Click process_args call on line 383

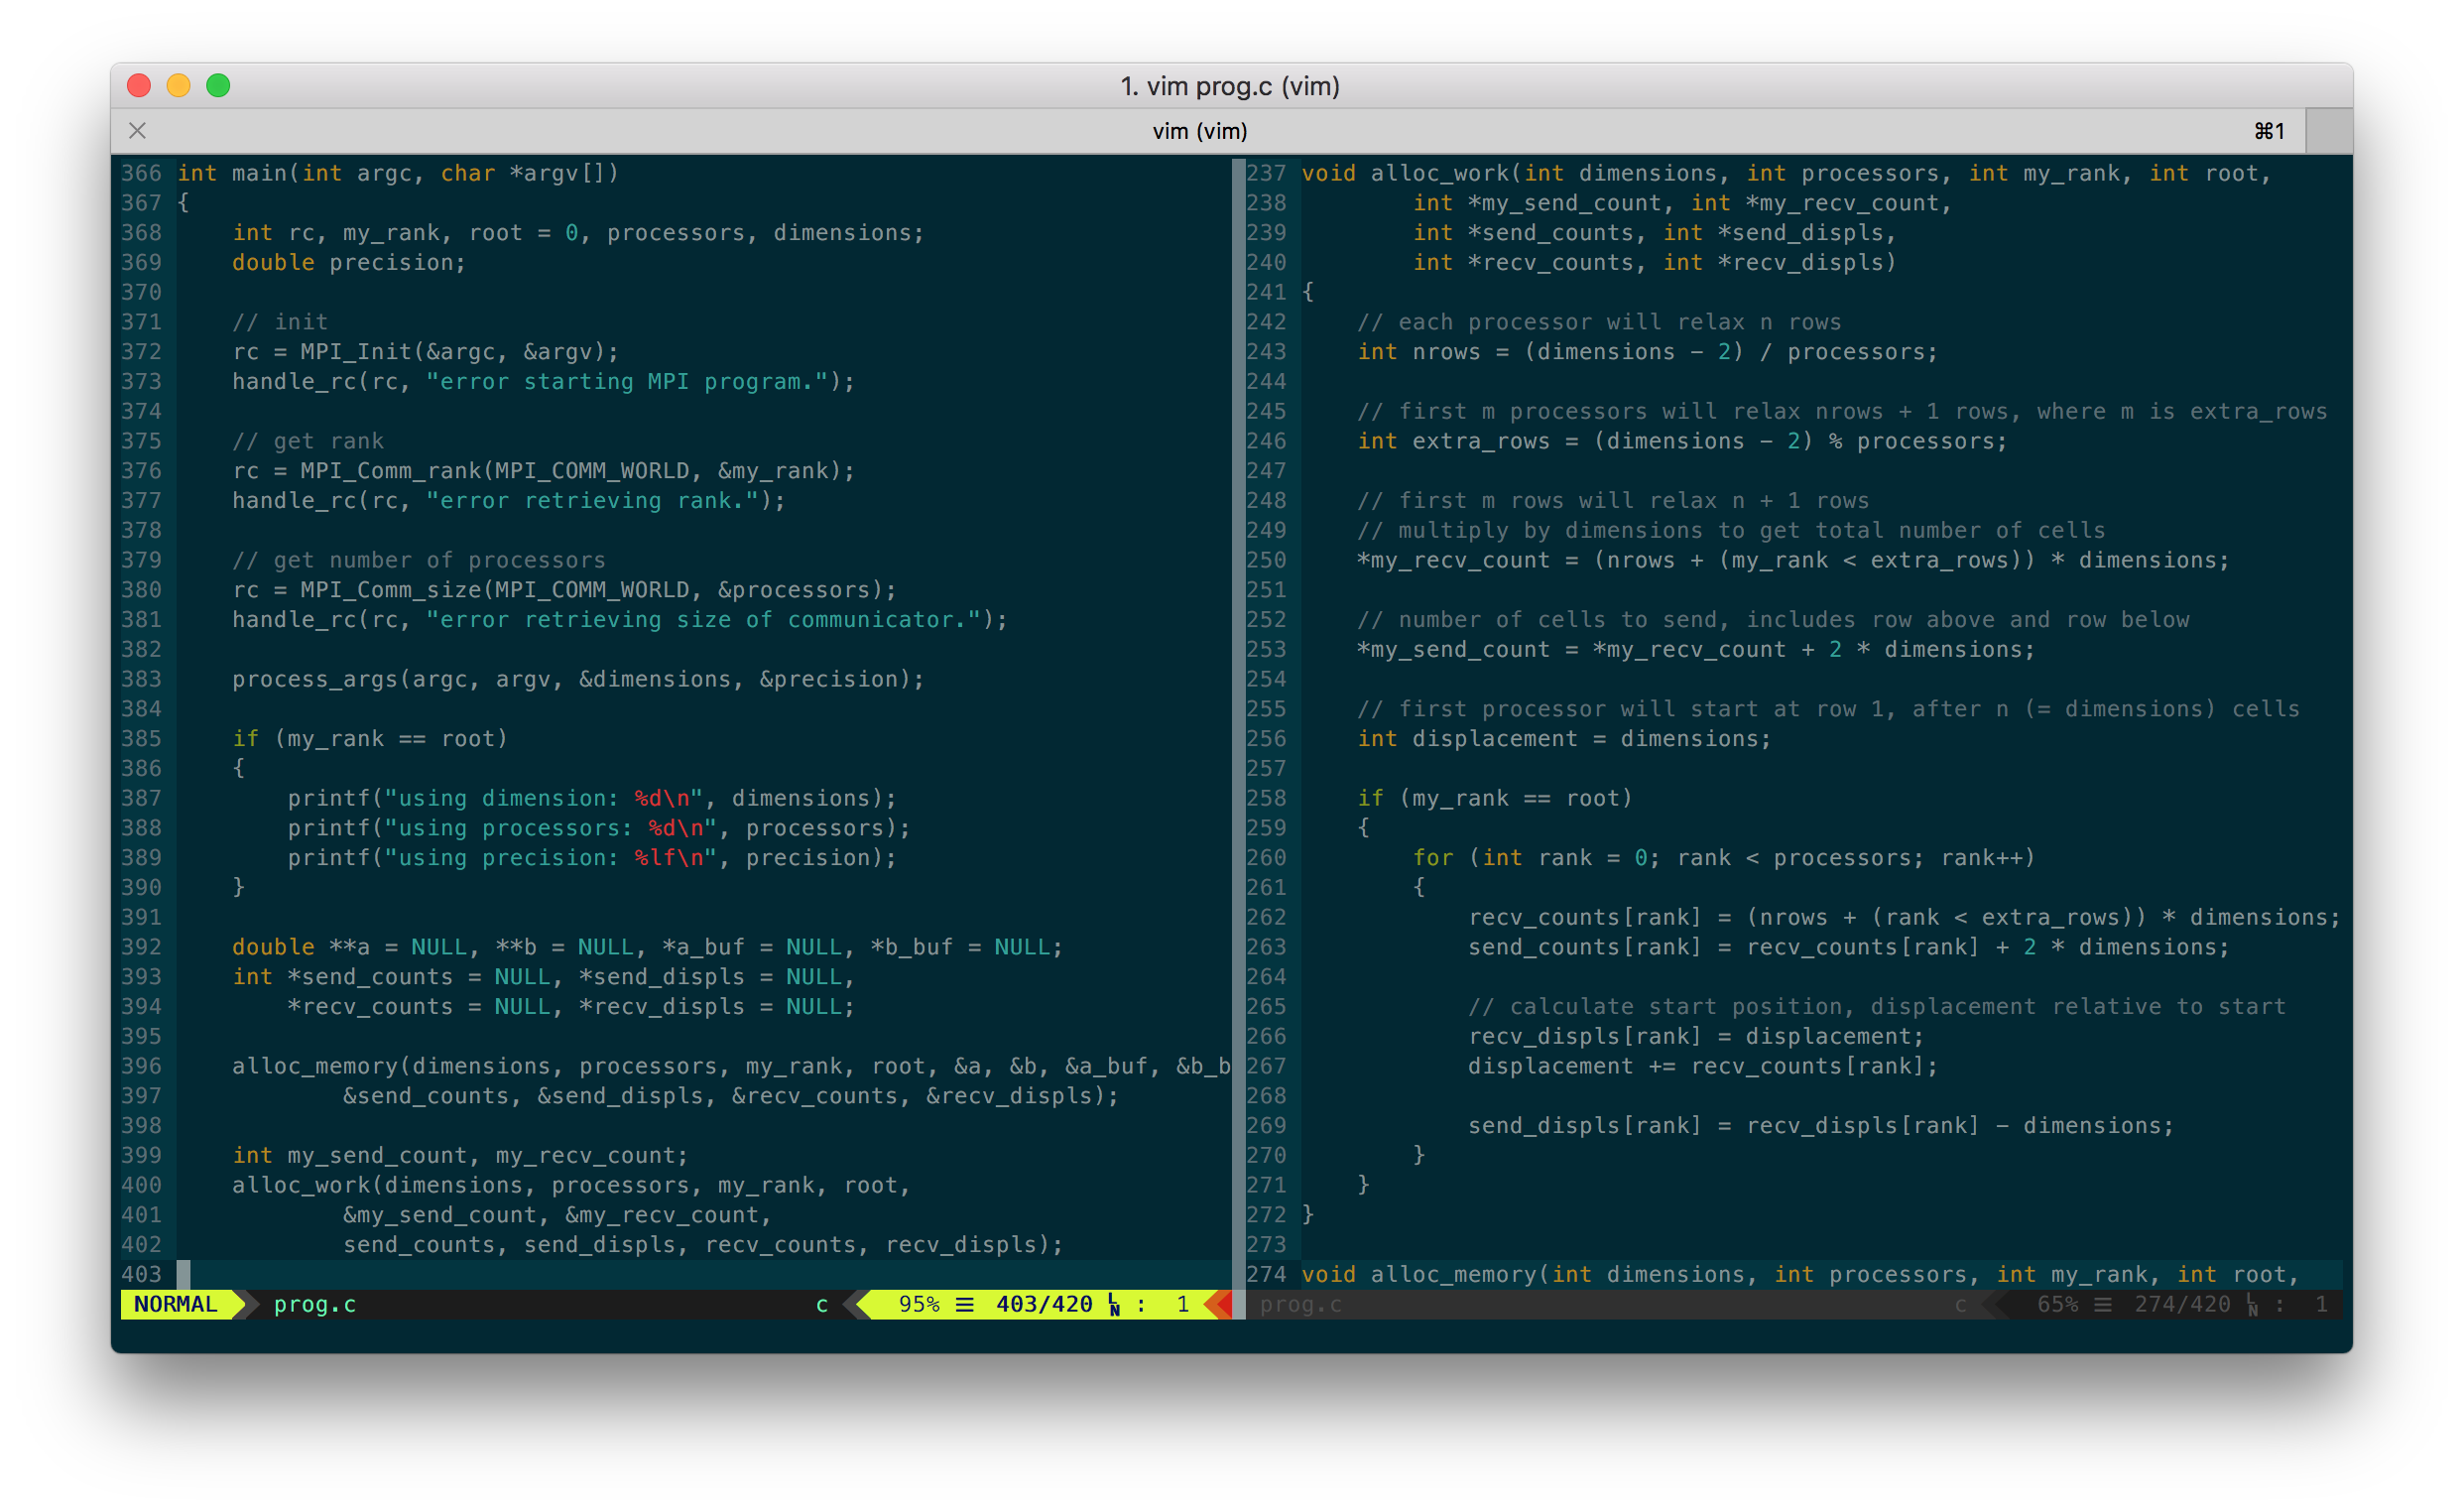[x=578, y=679]
